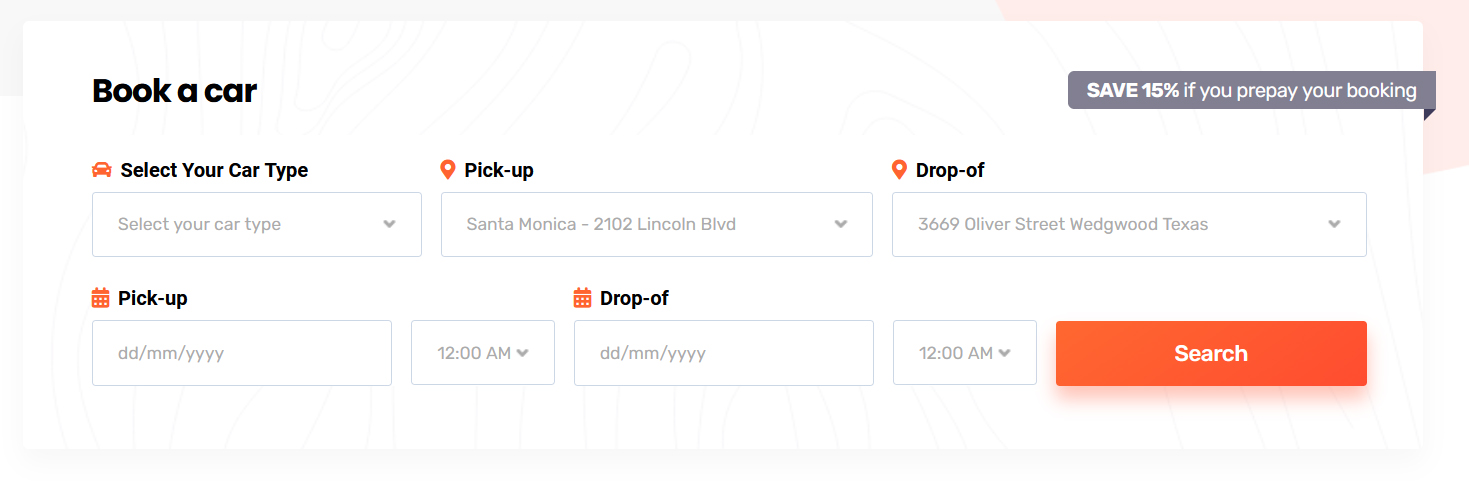Click the Drop-of location pin icon
Image resolution: width=1469 pixels, height=481 pixels.
click(899, 170)
